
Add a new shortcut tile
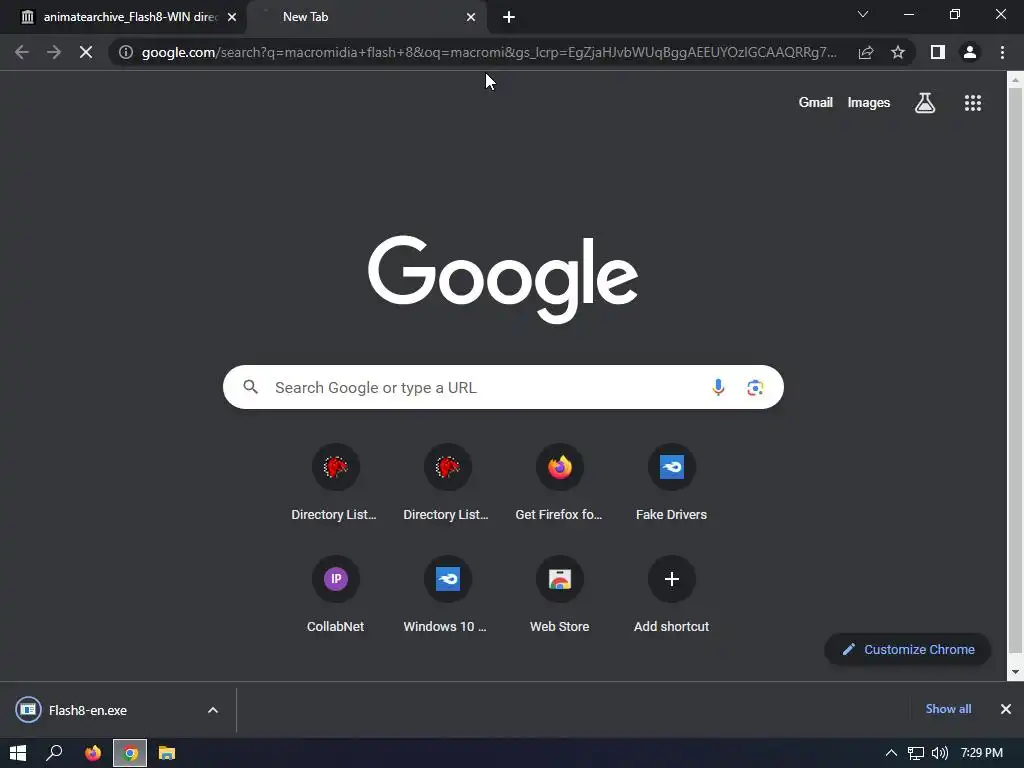click(671, 595)
